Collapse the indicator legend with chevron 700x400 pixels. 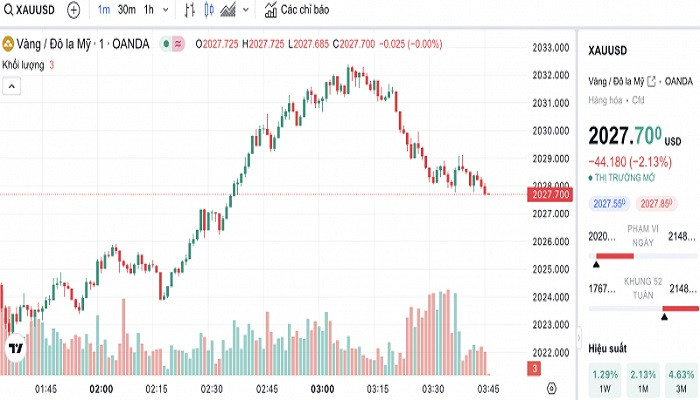[x=12, y=87]
